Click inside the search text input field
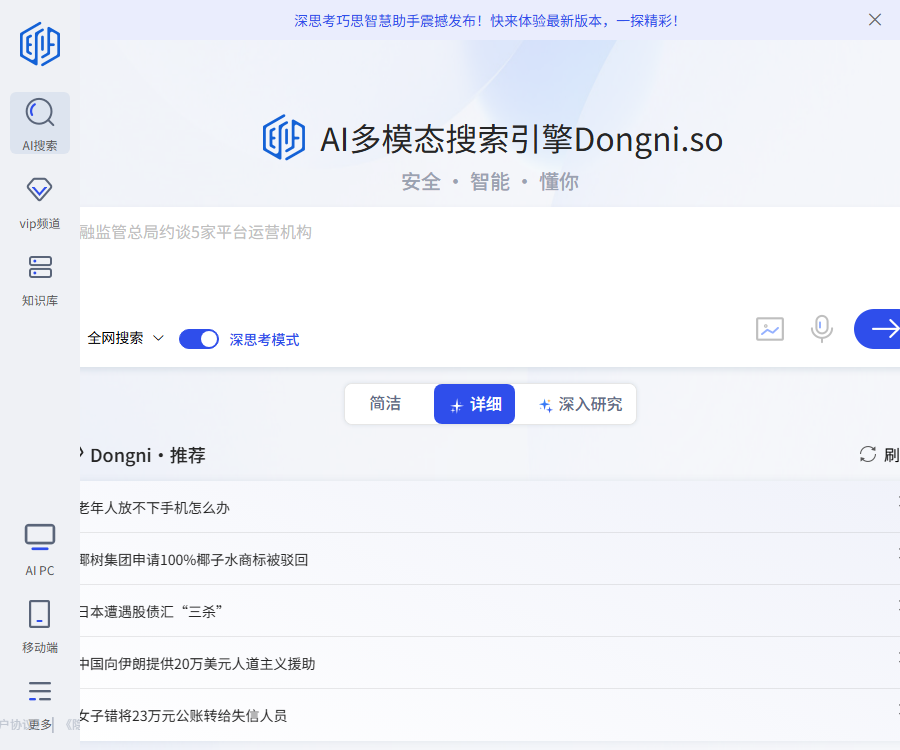The width and height of the screenshot is (900, 750). (x=490, y=258)
